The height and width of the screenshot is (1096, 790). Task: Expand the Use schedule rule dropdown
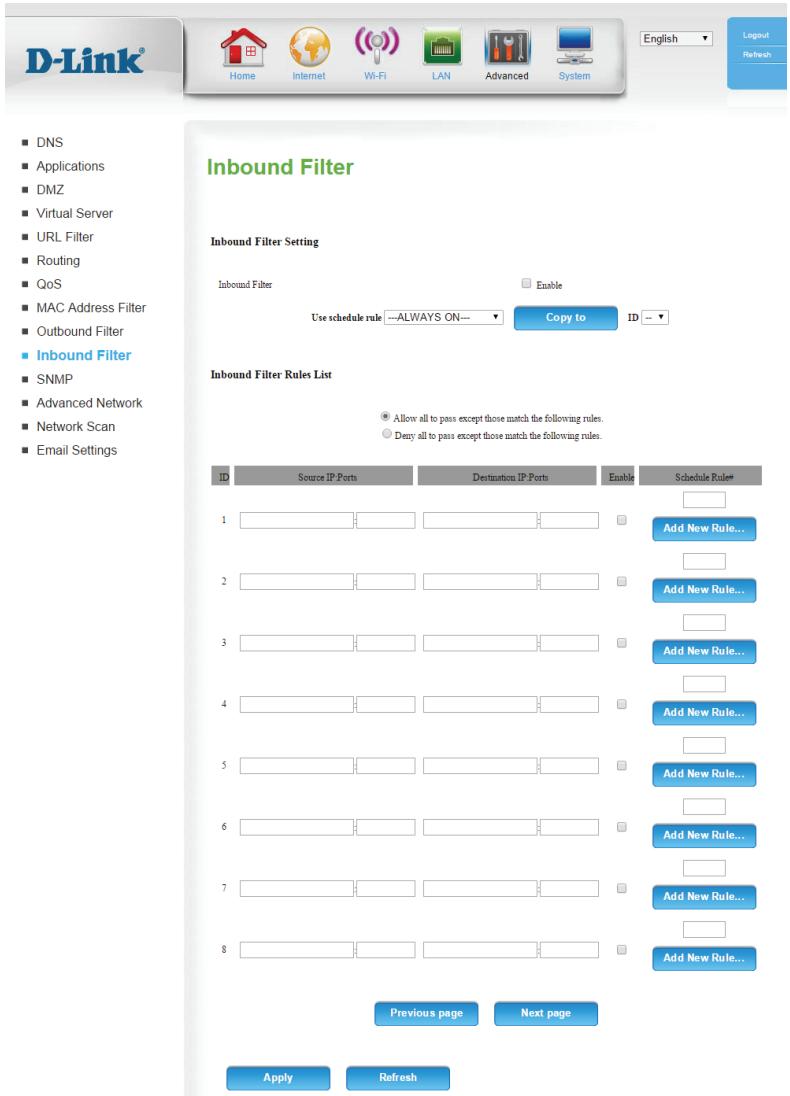point(443,317)
